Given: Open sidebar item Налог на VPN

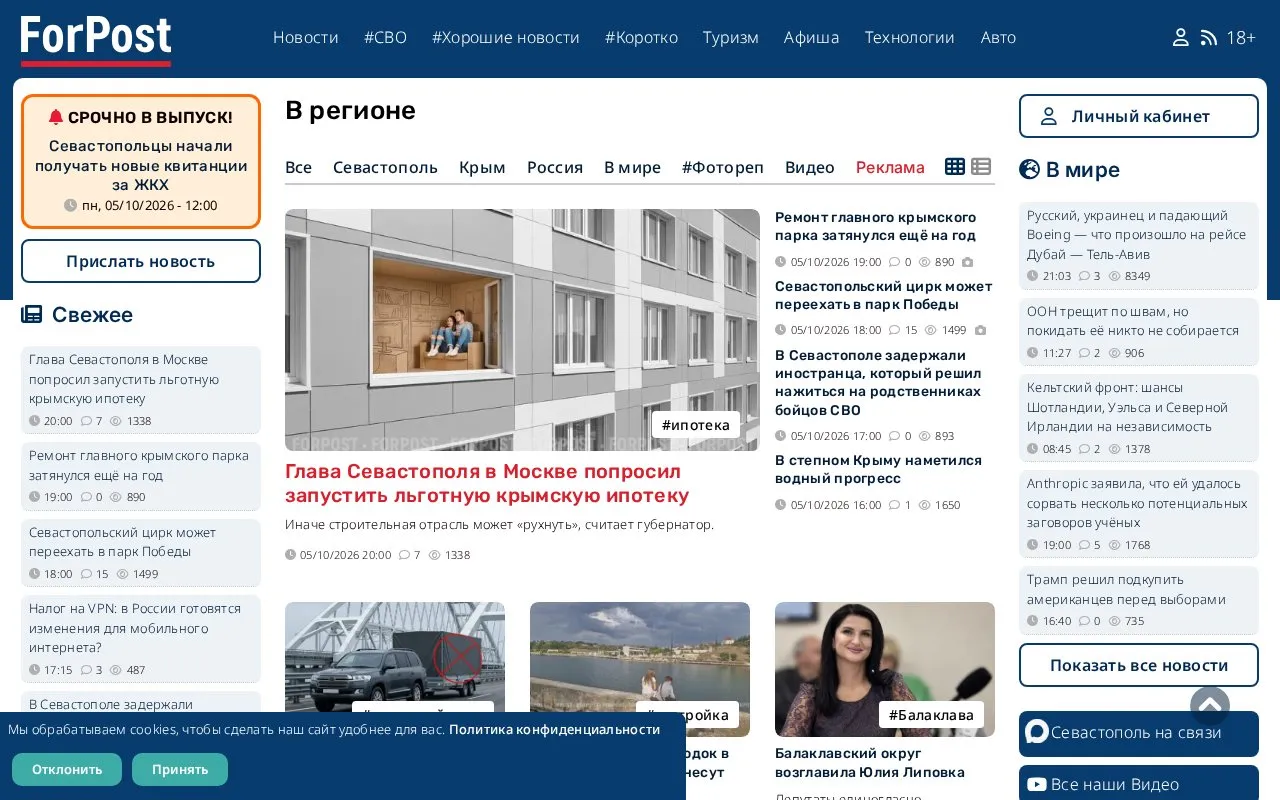Looking at the screenshot, I should [135, 628].
